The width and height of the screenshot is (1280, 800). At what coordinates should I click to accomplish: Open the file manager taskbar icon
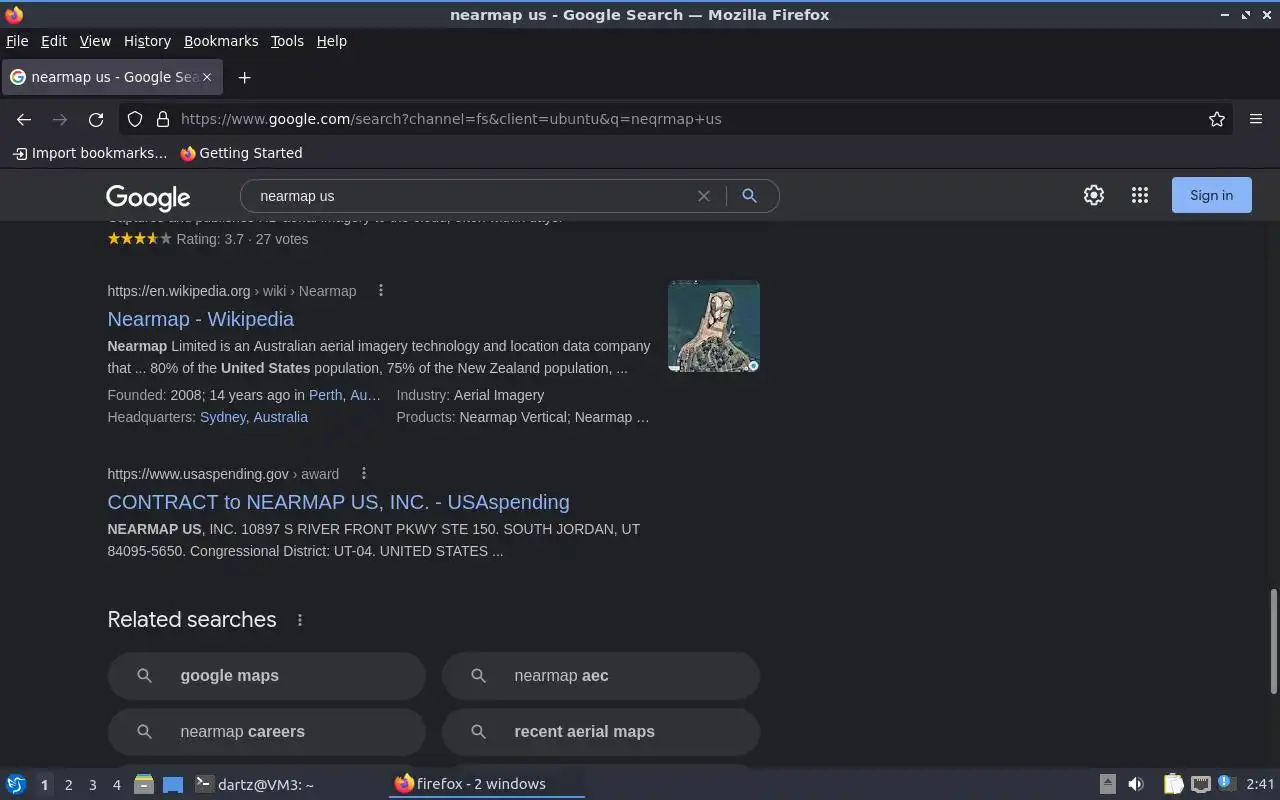tap(144, 784)
